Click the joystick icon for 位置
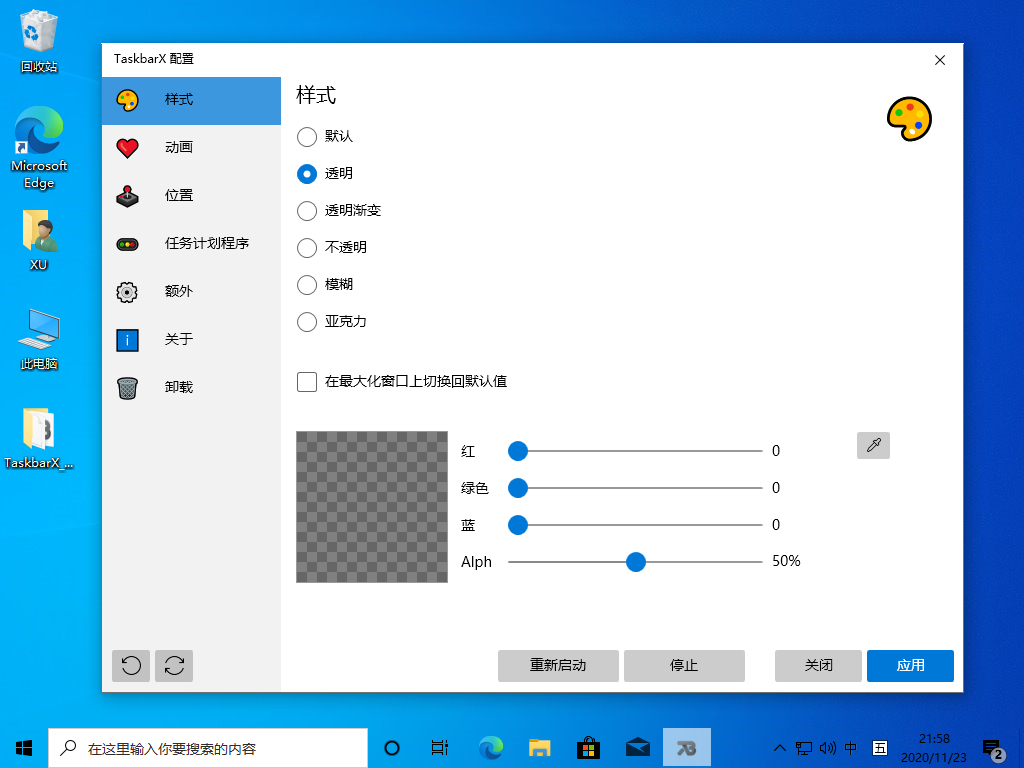Viewport: 1024px width, 768px height. tap(128, 195)
